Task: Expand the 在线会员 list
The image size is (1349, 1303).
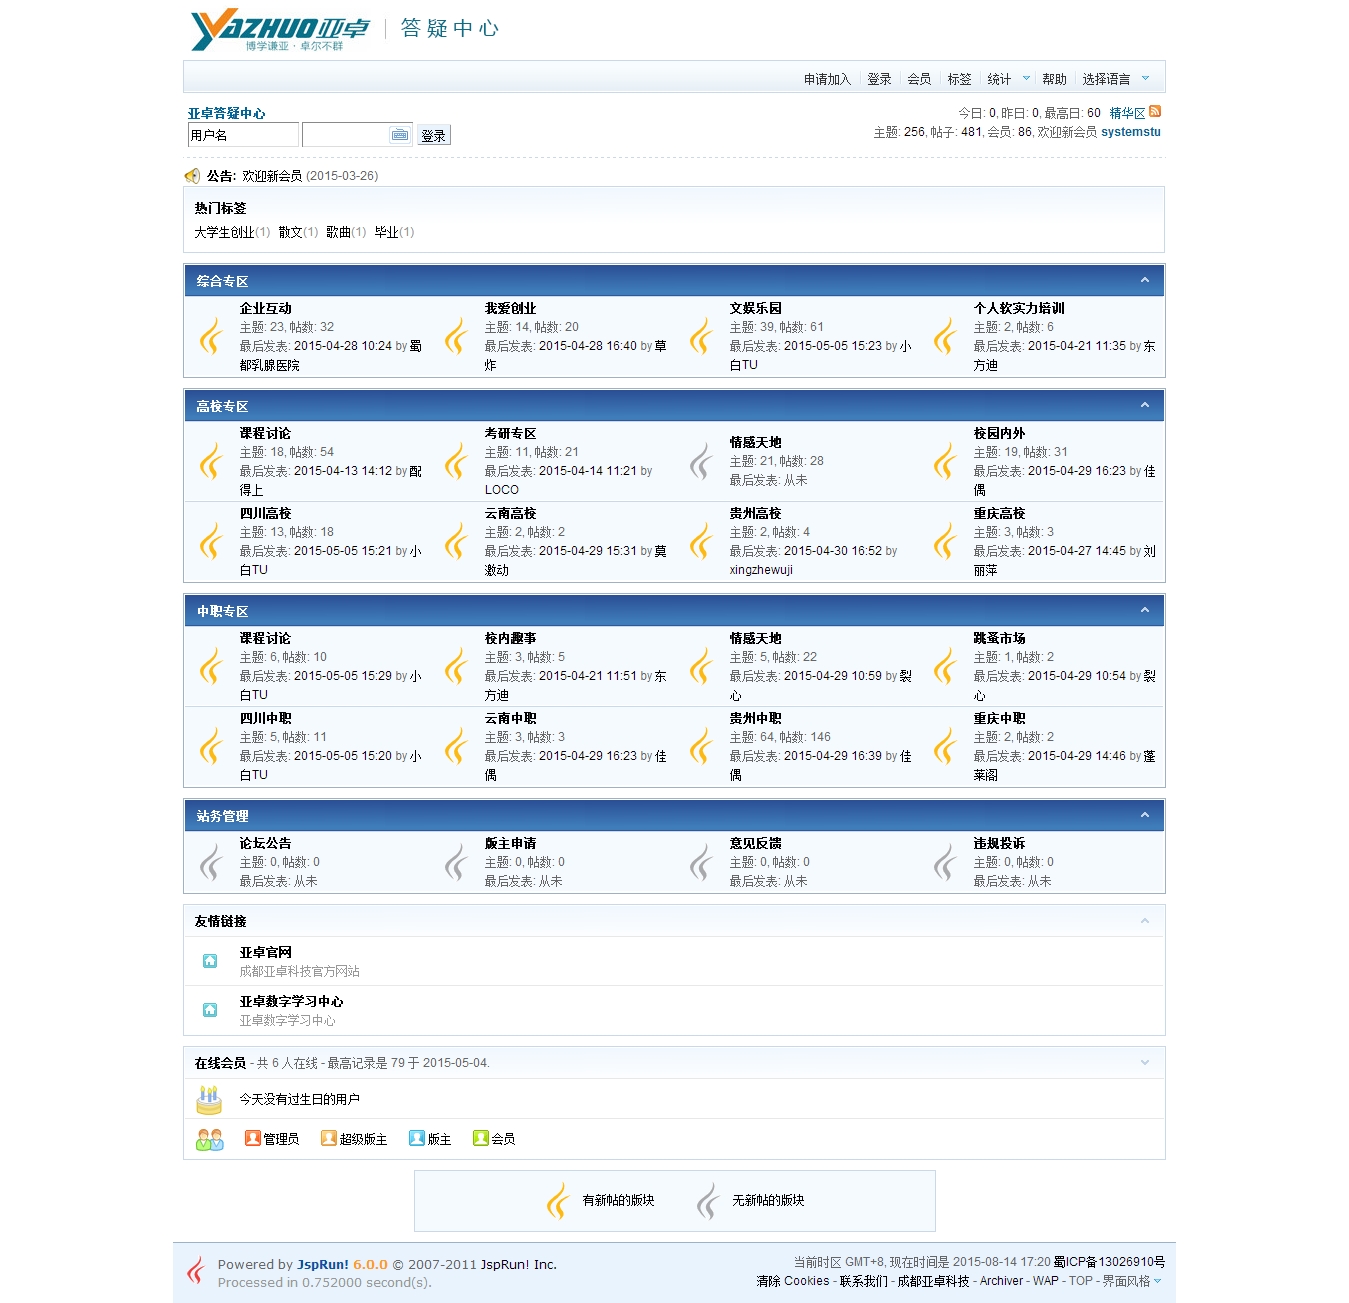Action: click(x=1145, y=1062)
